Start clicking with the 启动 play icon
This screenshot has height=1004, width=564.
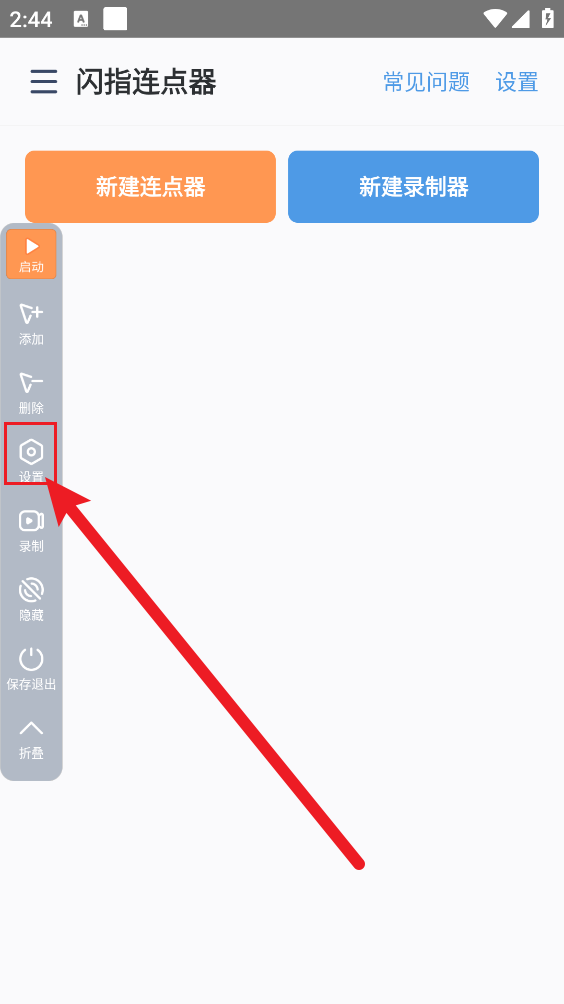31,254
